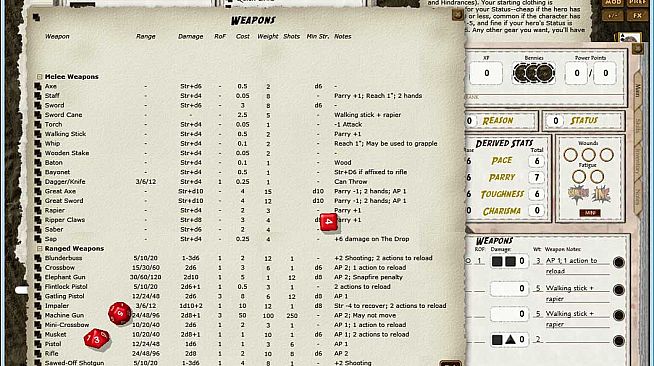Select radio button on first character weapon row
This screenshot has width=654, height=366.
click(468, 261)
